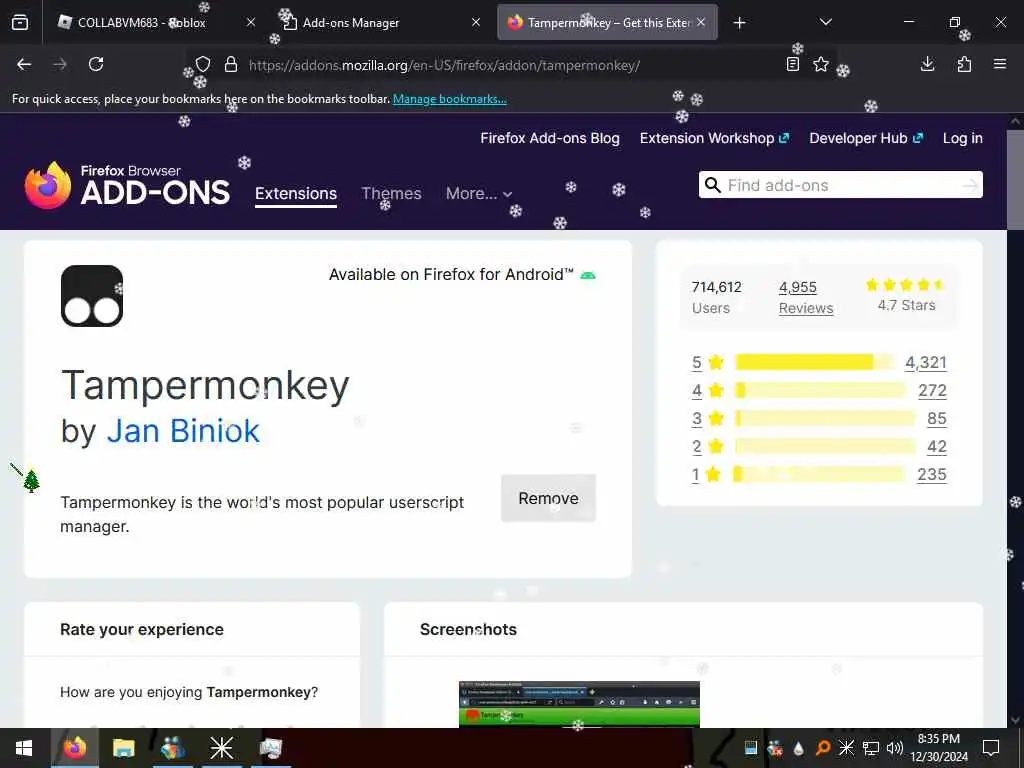Open the 235 one-star count

pos(932,475)
